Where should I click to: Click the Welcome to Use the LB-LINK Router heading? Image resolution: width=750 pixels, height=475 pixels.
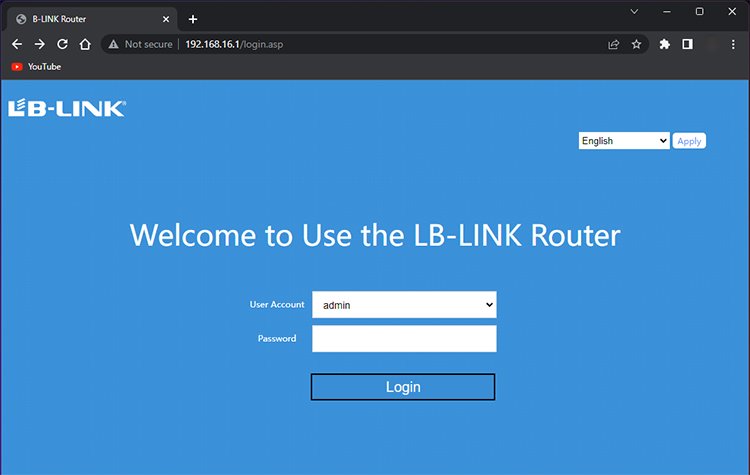[x=375, y=235]
